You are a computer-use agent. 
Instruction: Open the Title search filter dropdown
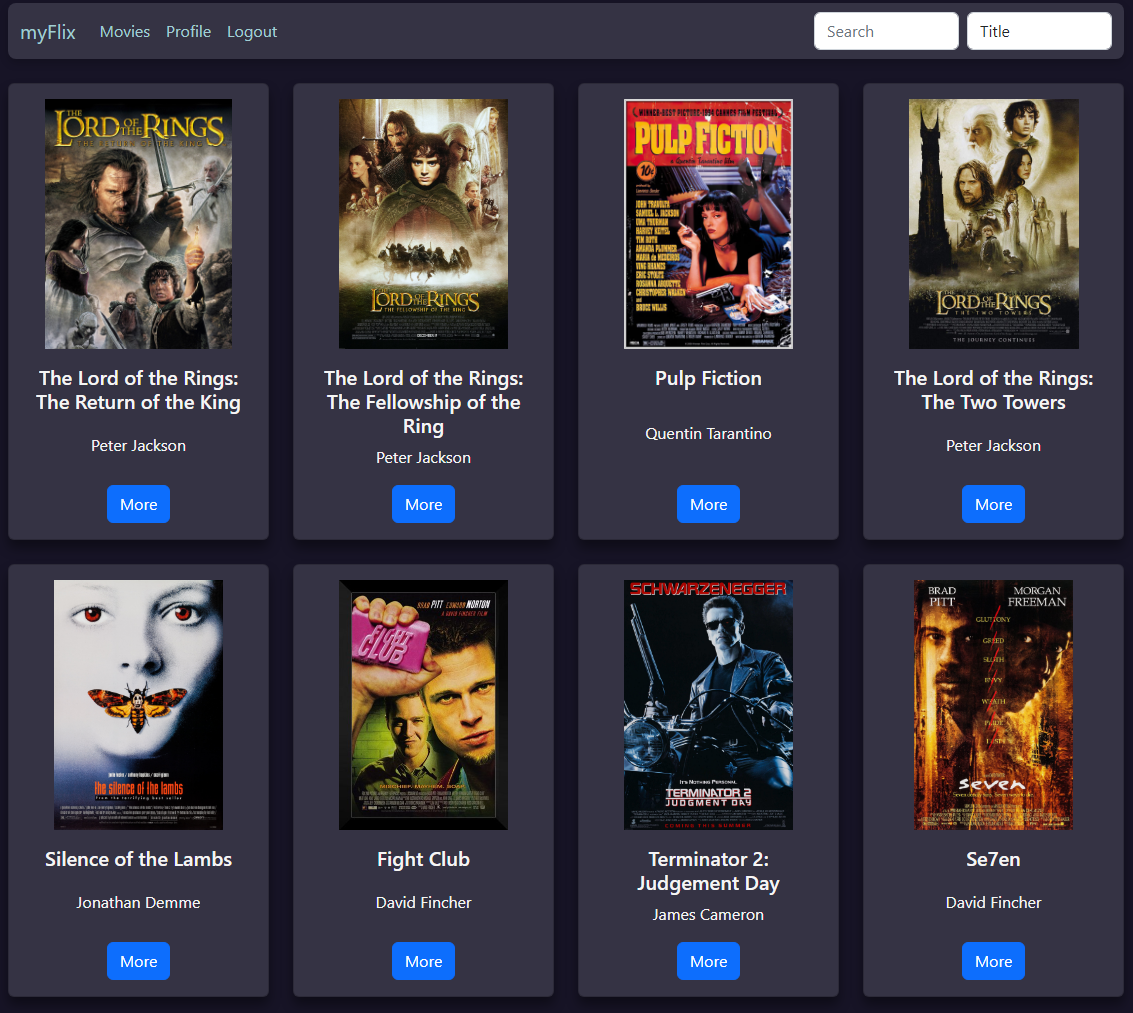pos(1038,31)
